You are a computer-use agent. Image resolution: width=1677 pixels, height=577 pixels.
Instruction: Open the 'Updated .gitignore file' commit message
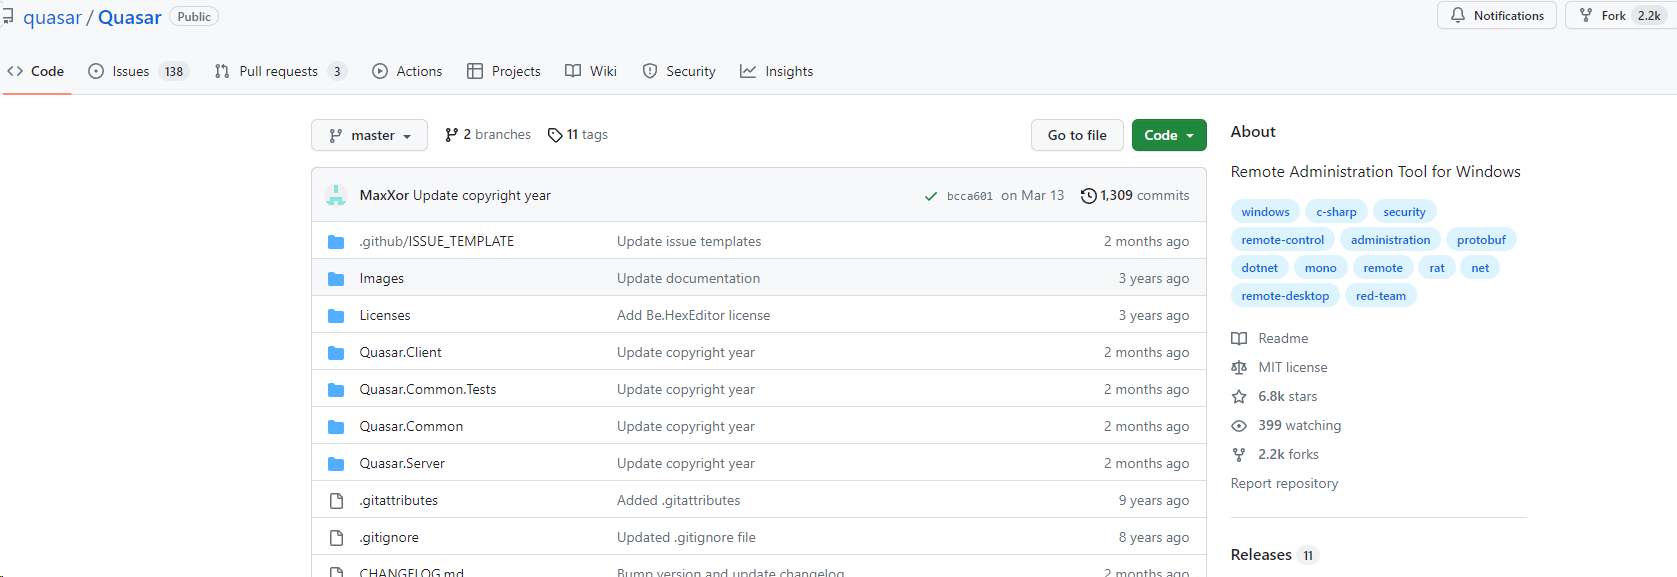(x=686, y=537)
